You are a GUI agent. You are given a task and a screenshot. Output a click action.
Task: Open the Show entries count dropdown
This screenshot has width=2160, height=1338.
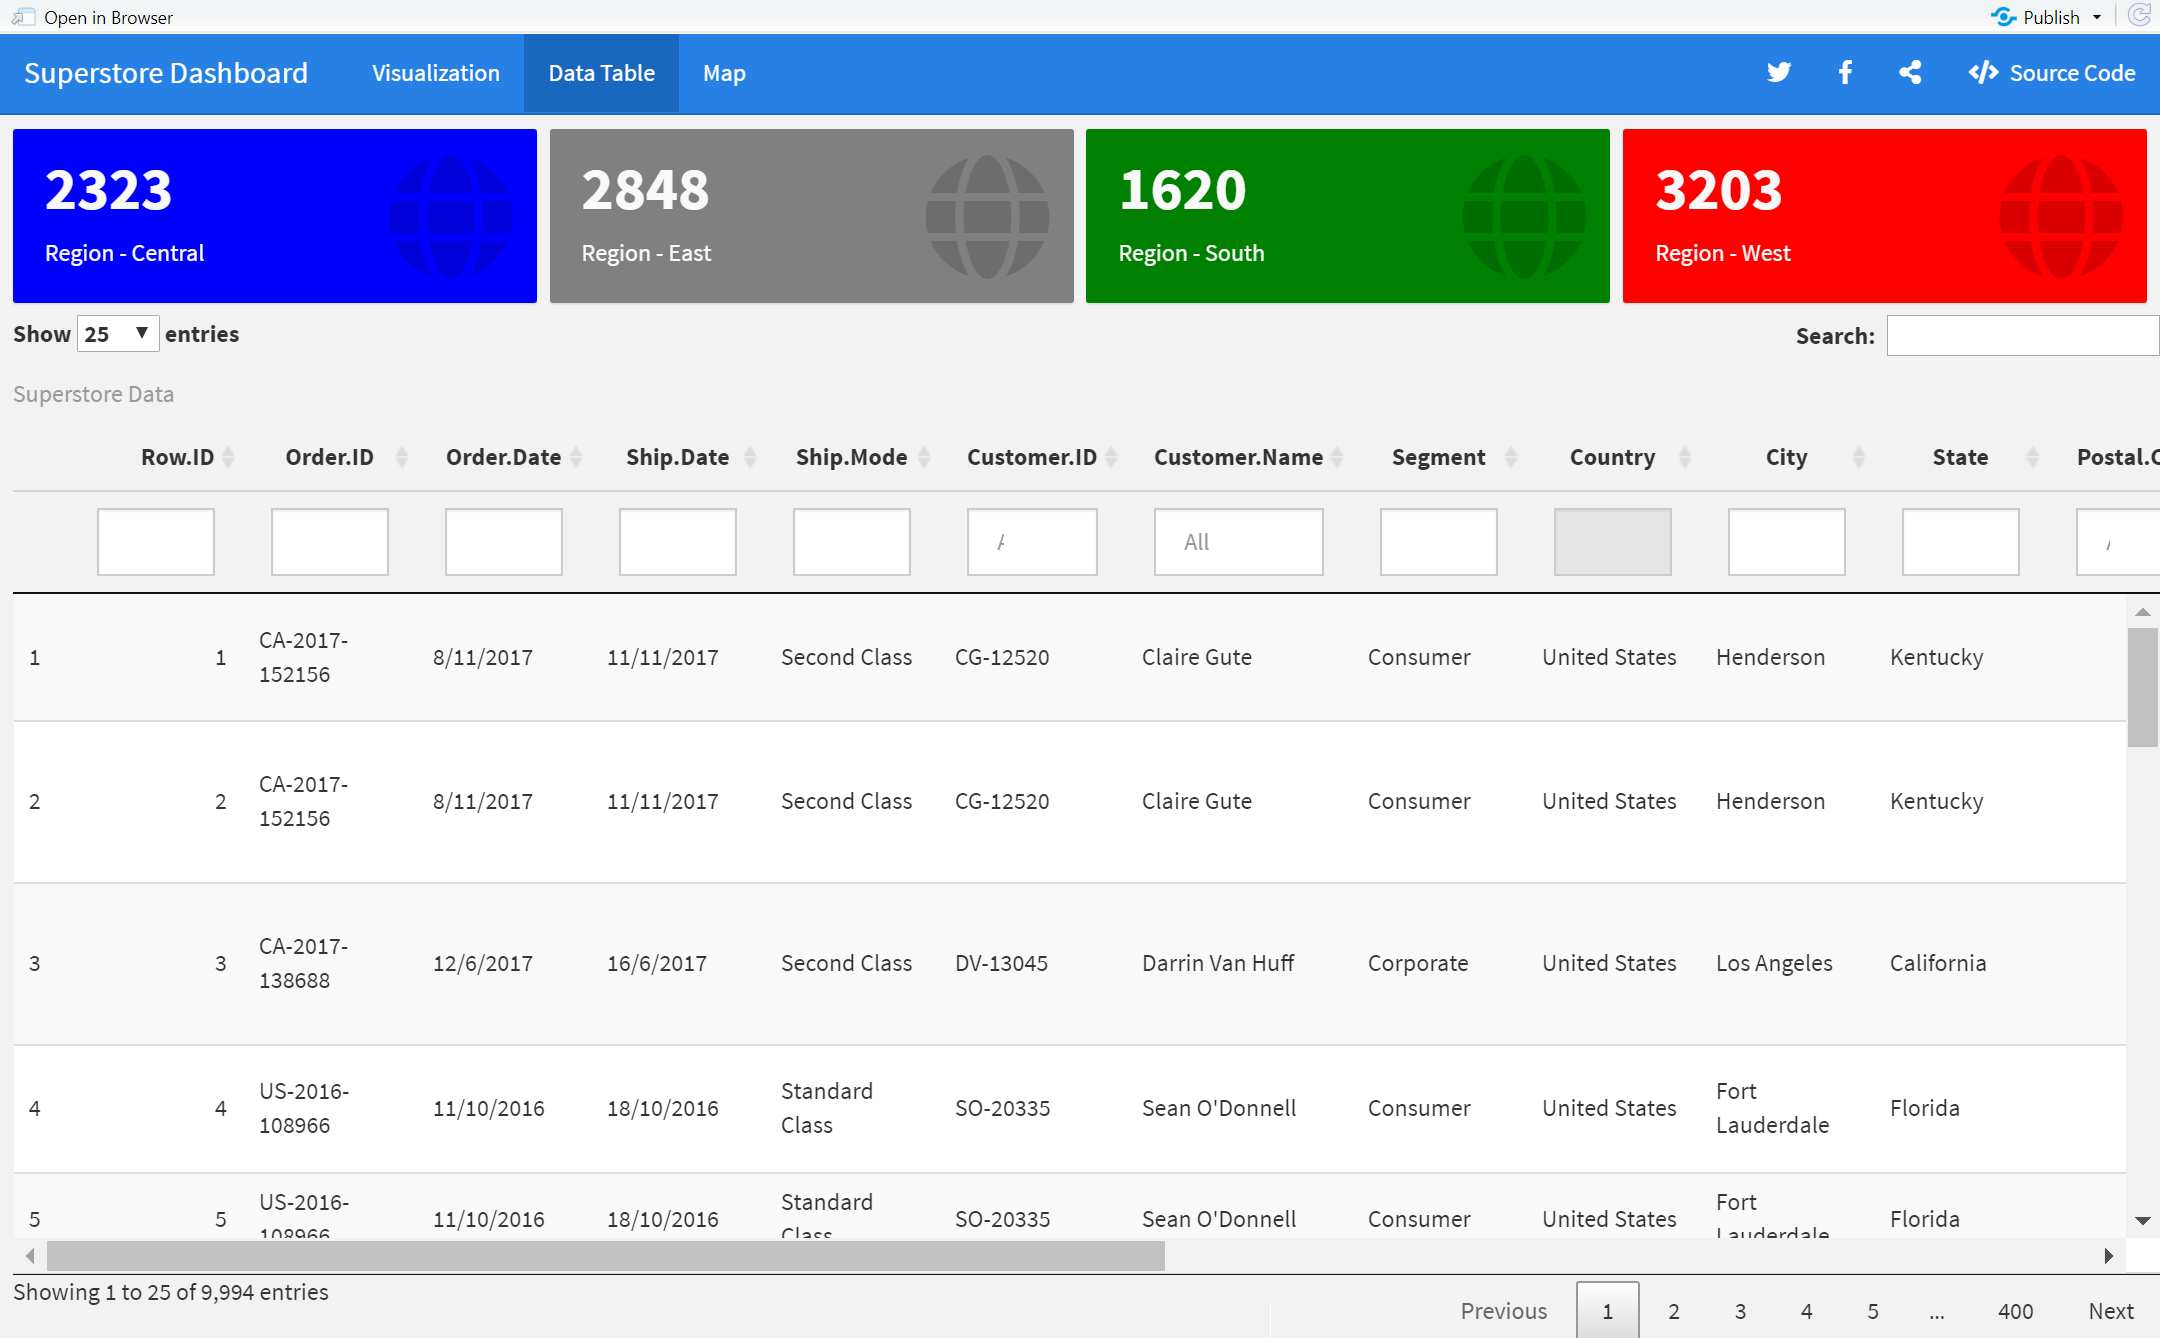tap(117, 334)
